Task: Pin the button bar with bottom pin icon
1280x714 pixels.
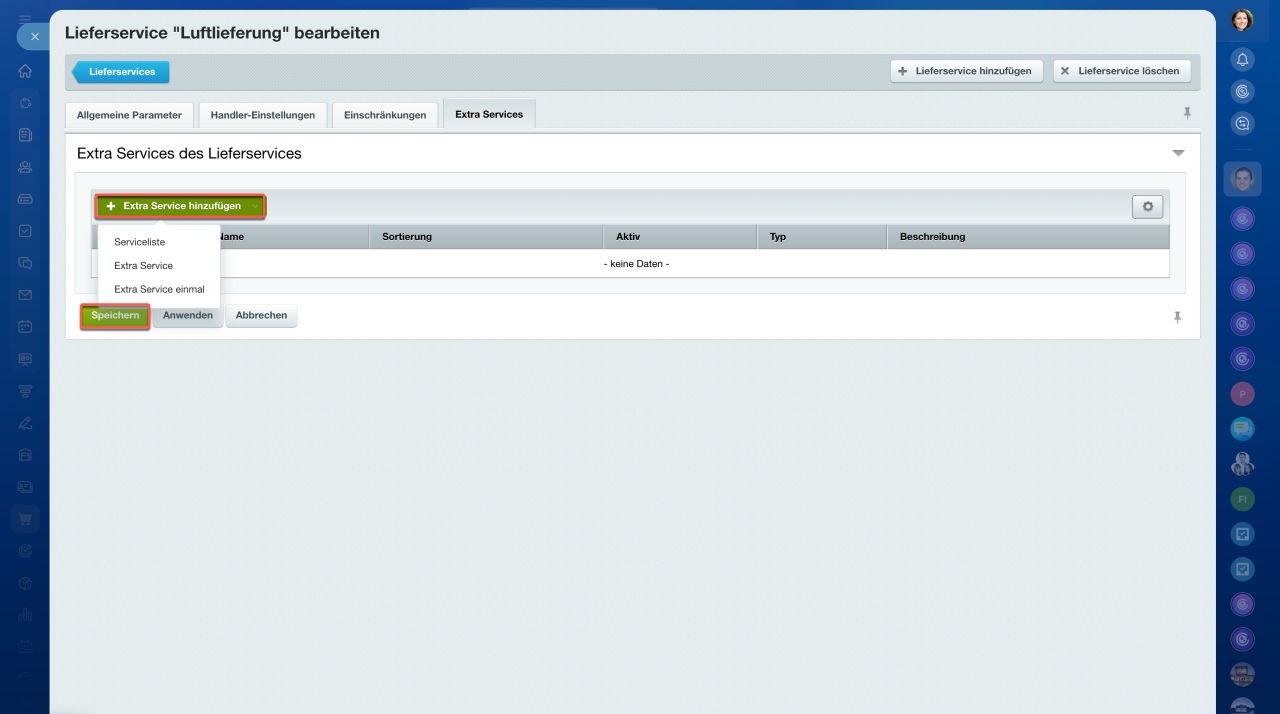Action: click(x=1177, y=317)
